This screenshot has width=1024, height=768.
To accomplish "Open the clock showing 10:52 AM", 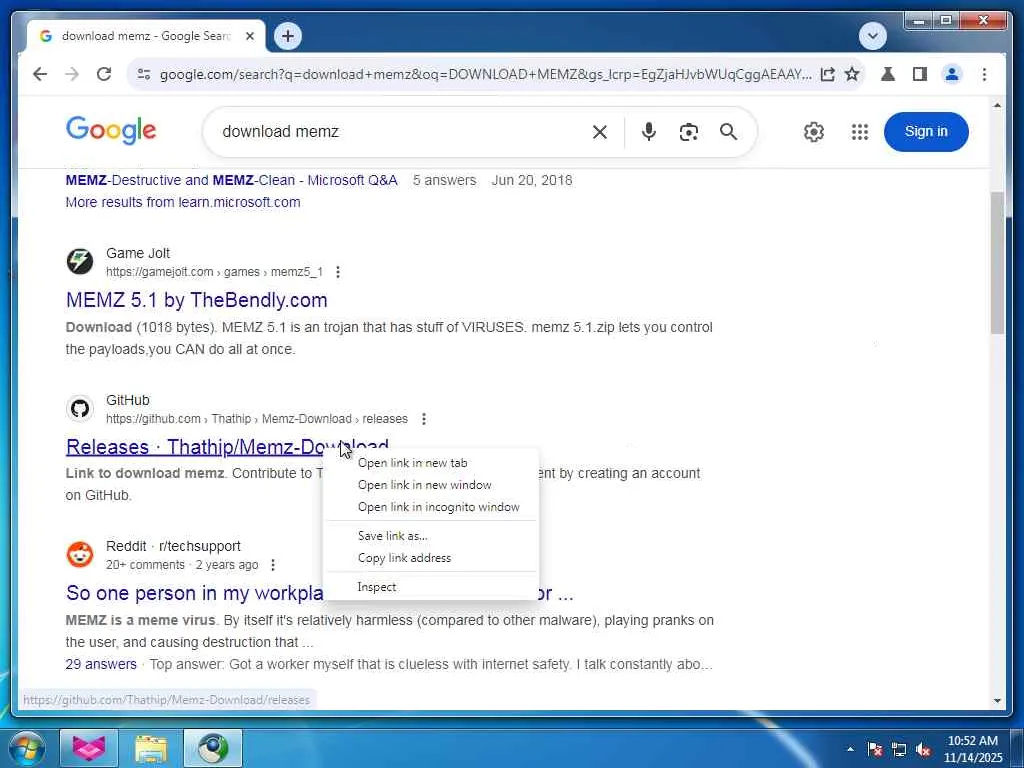I will point(972,749).
